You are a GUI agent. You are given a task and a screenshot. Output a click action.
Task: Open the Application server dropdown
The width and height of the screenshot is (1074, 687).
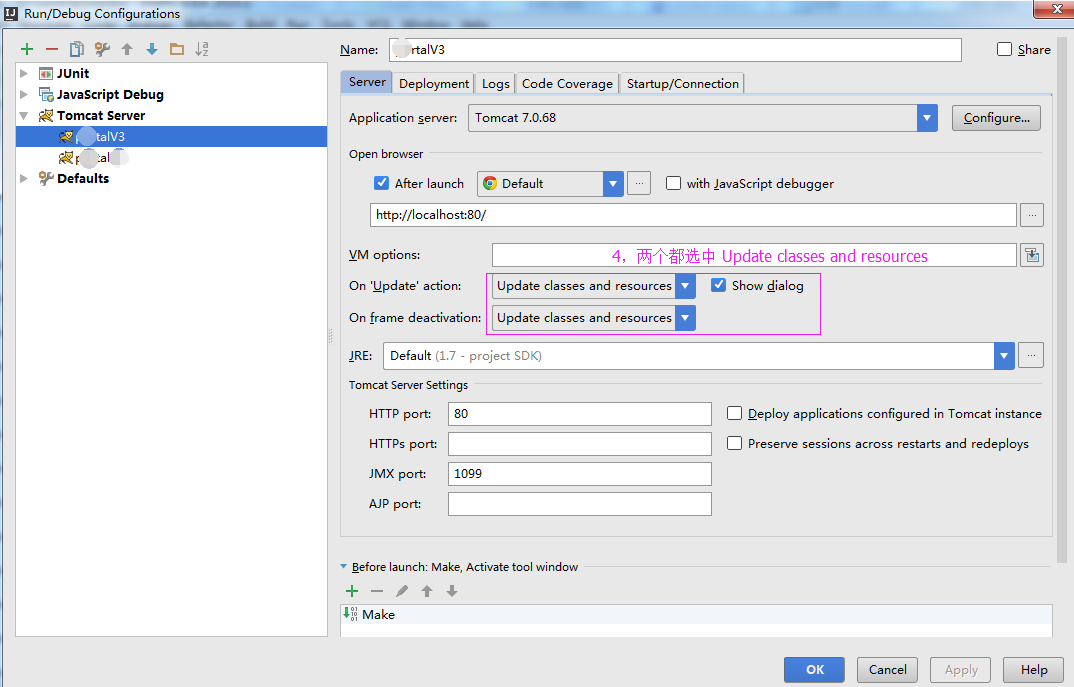[927, 118]
